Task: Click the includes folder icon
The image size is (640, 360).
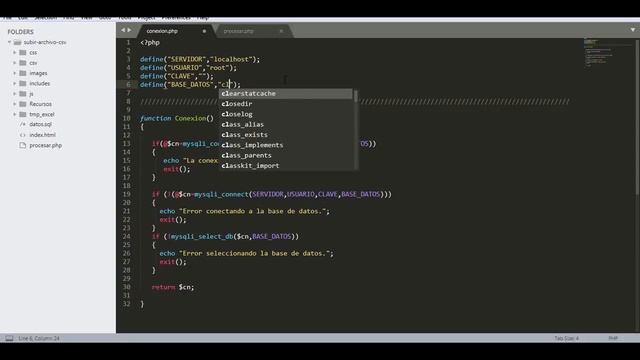Action: point(23,83)
